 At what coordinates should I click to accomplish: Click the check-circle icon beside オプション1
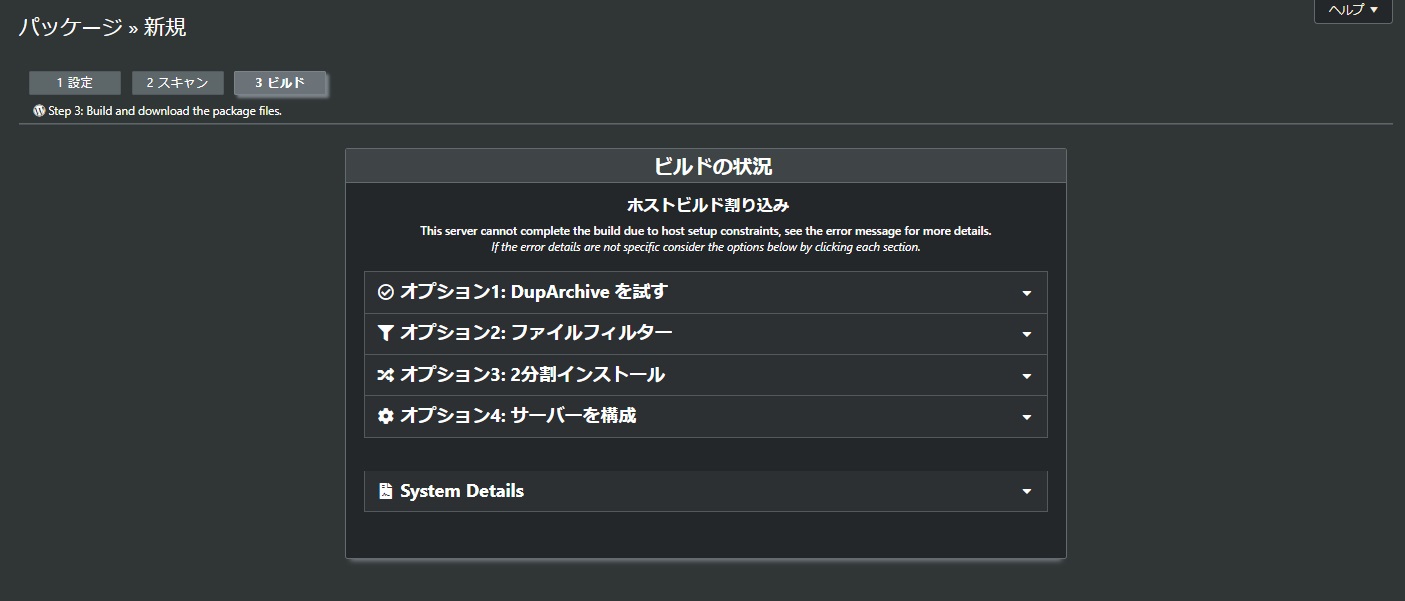point(386,292)
